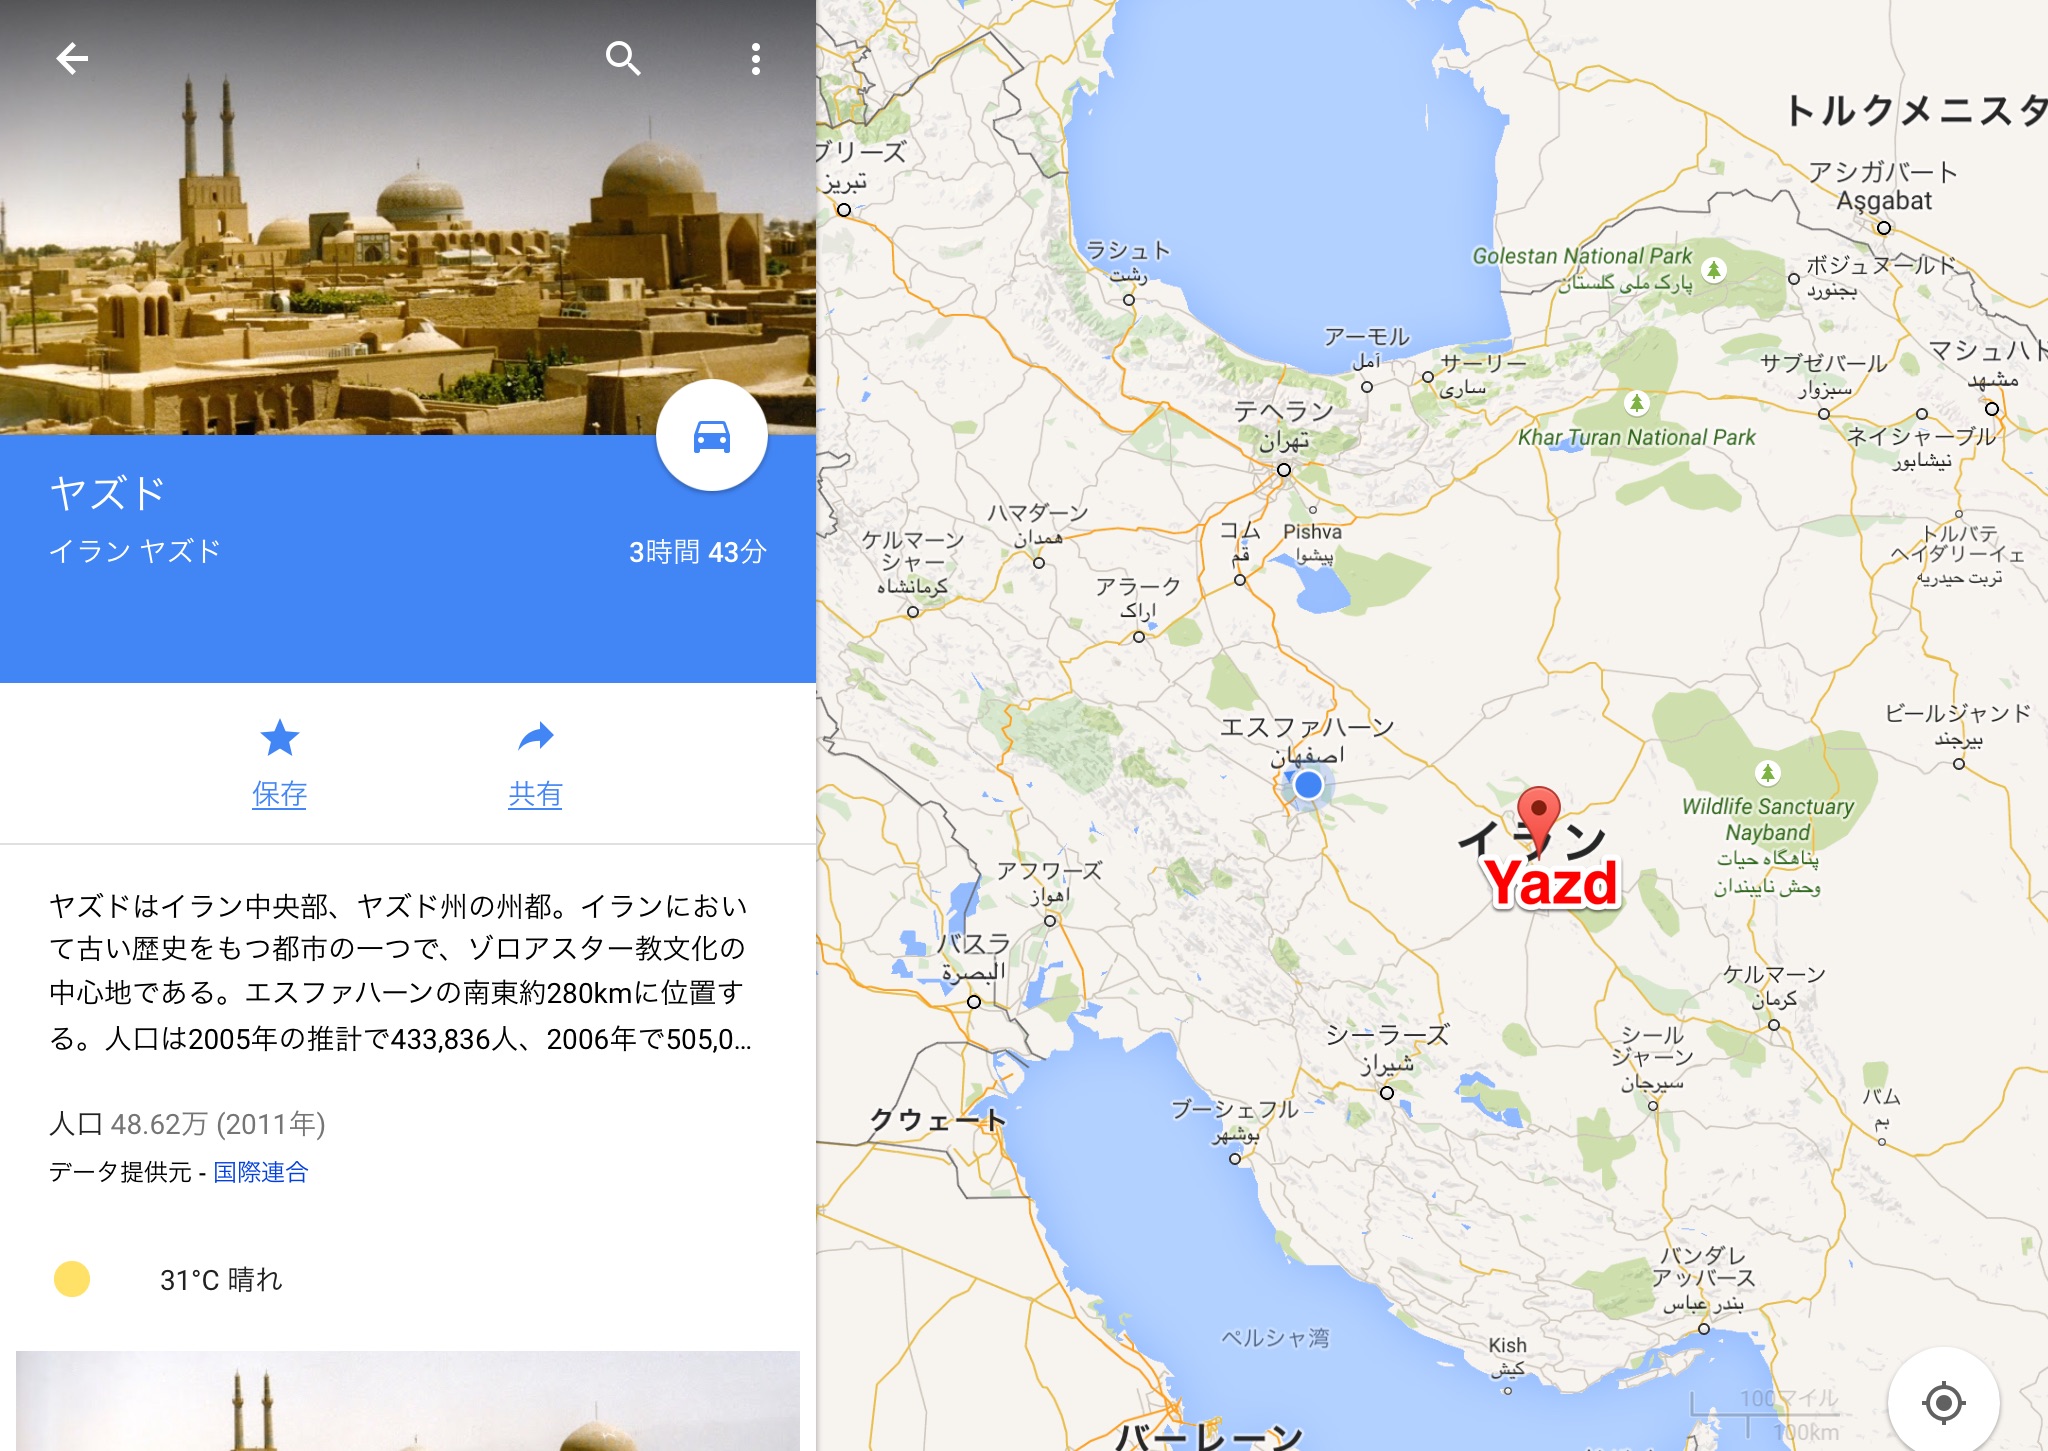Tap the car directions button
2048x1451 pixels.
(712, 436)
